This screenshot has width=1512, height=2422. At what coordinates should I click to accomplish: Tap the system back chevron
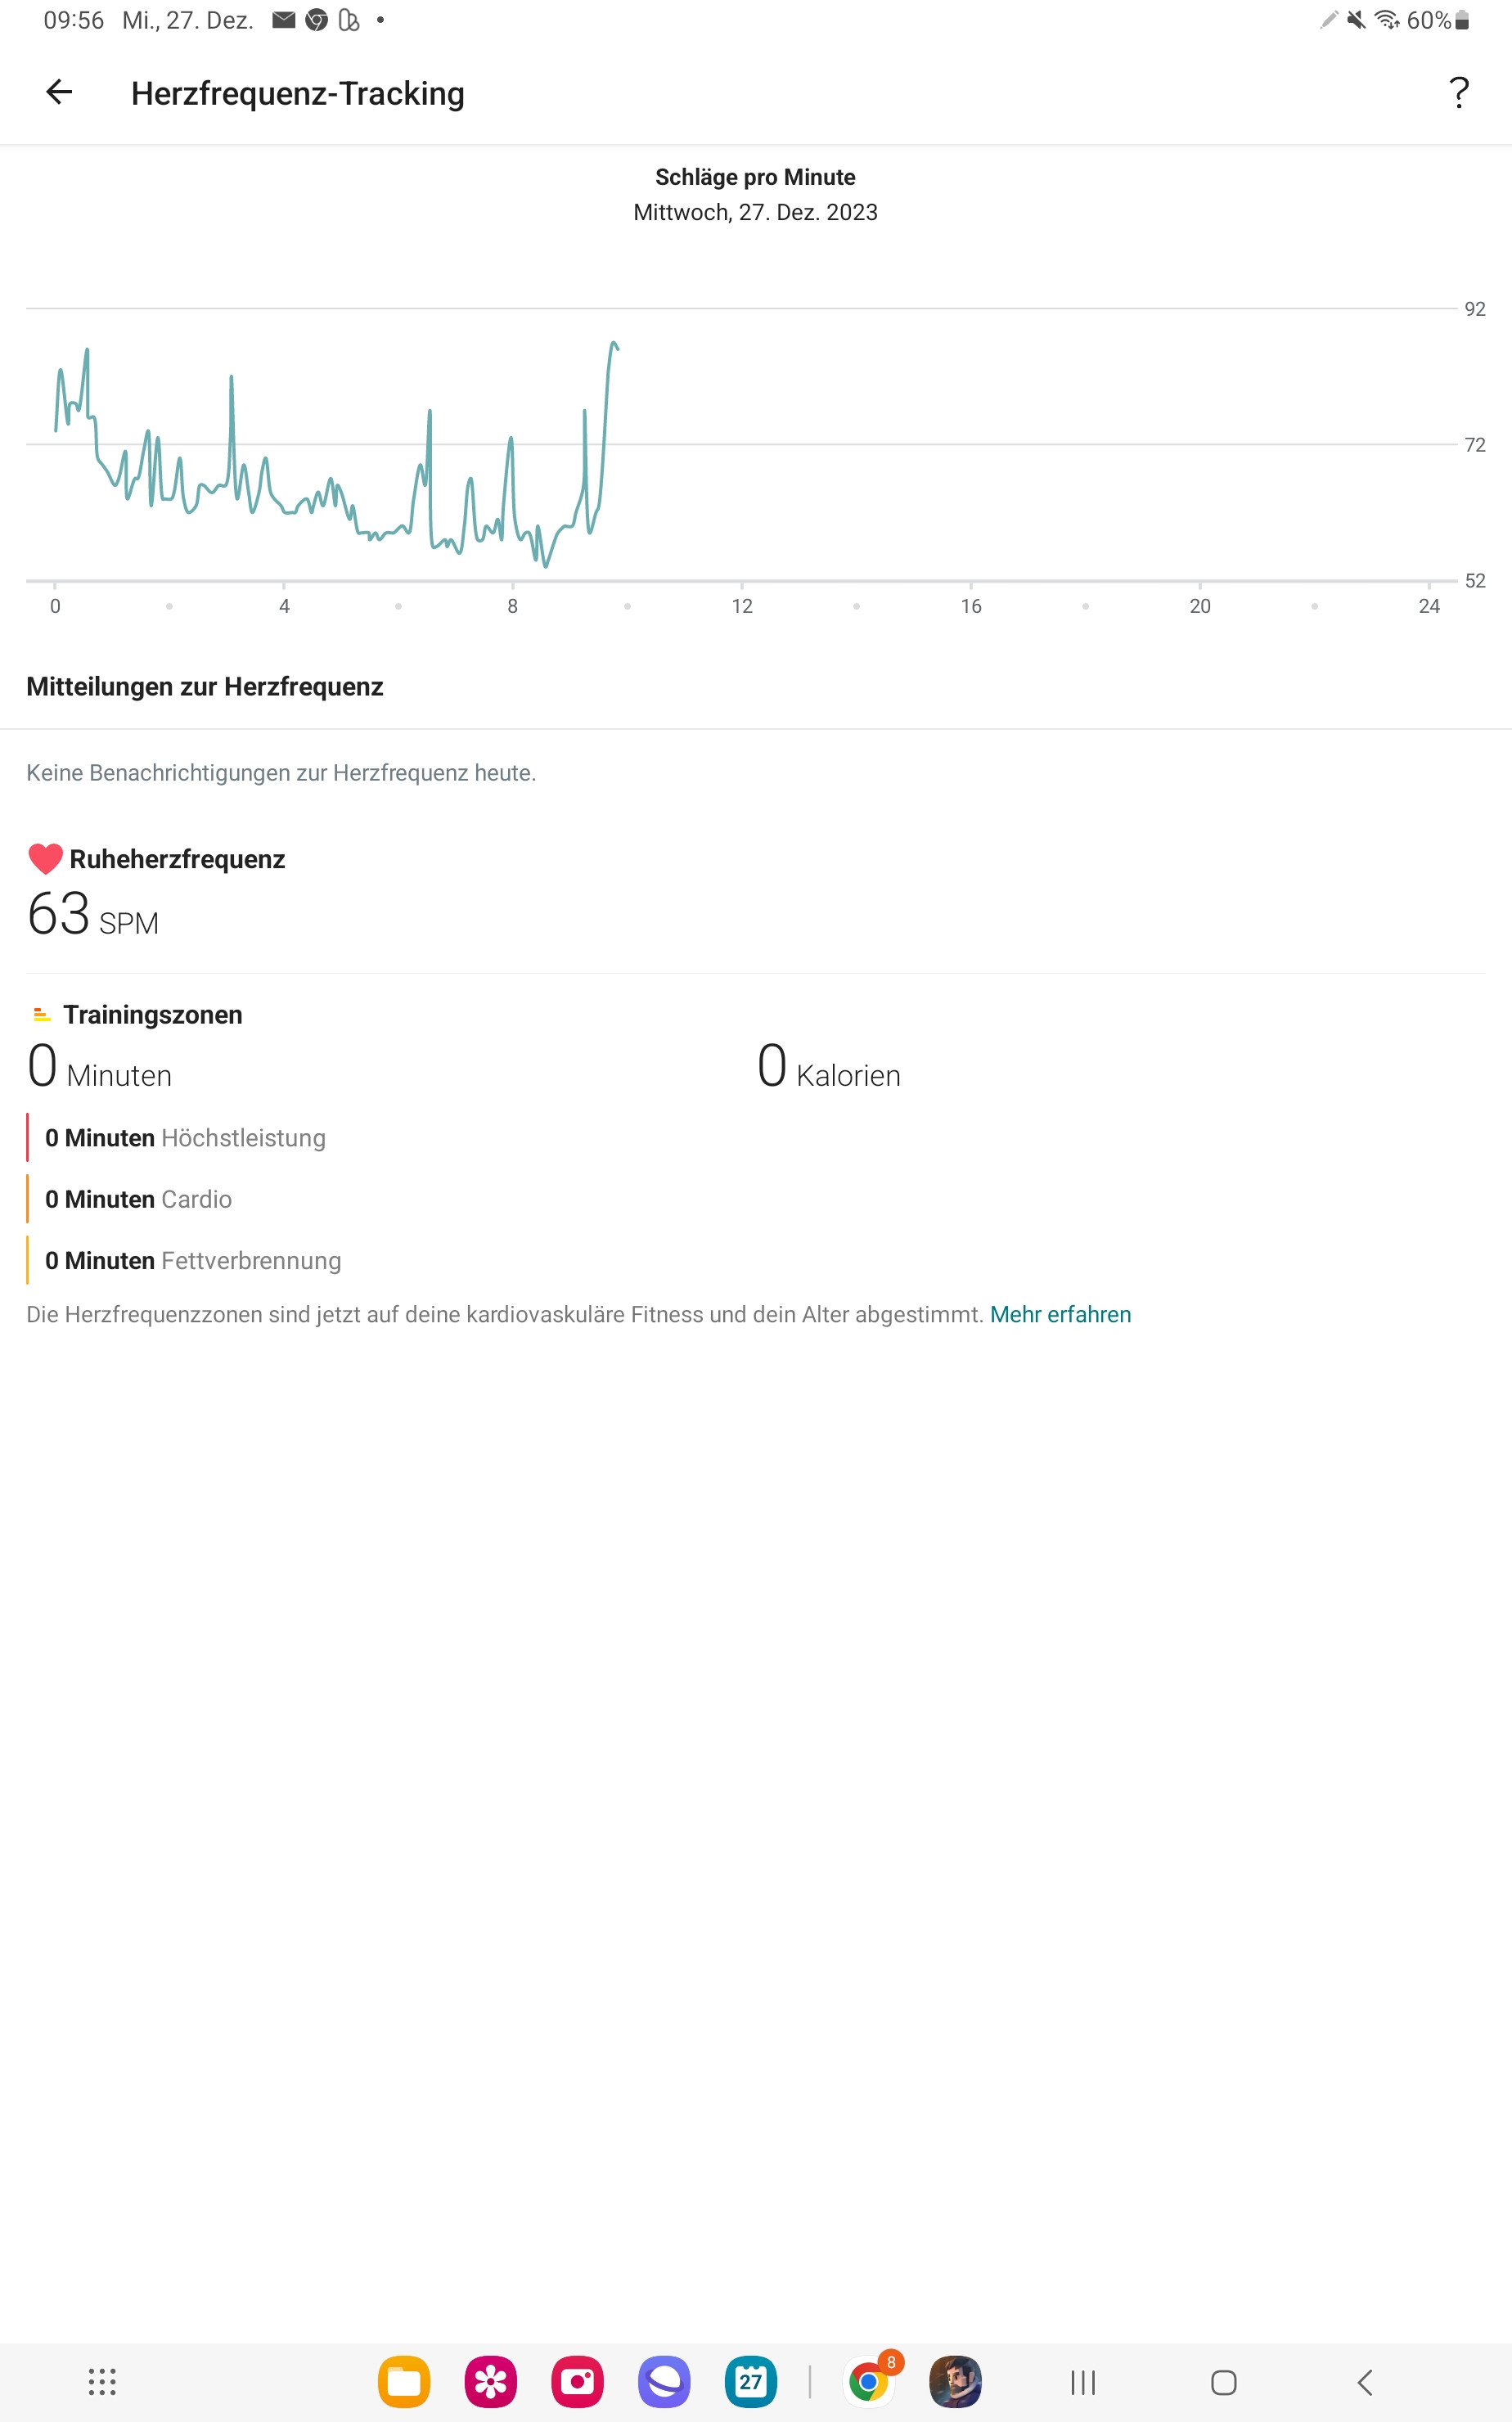coord(1364,2382)
